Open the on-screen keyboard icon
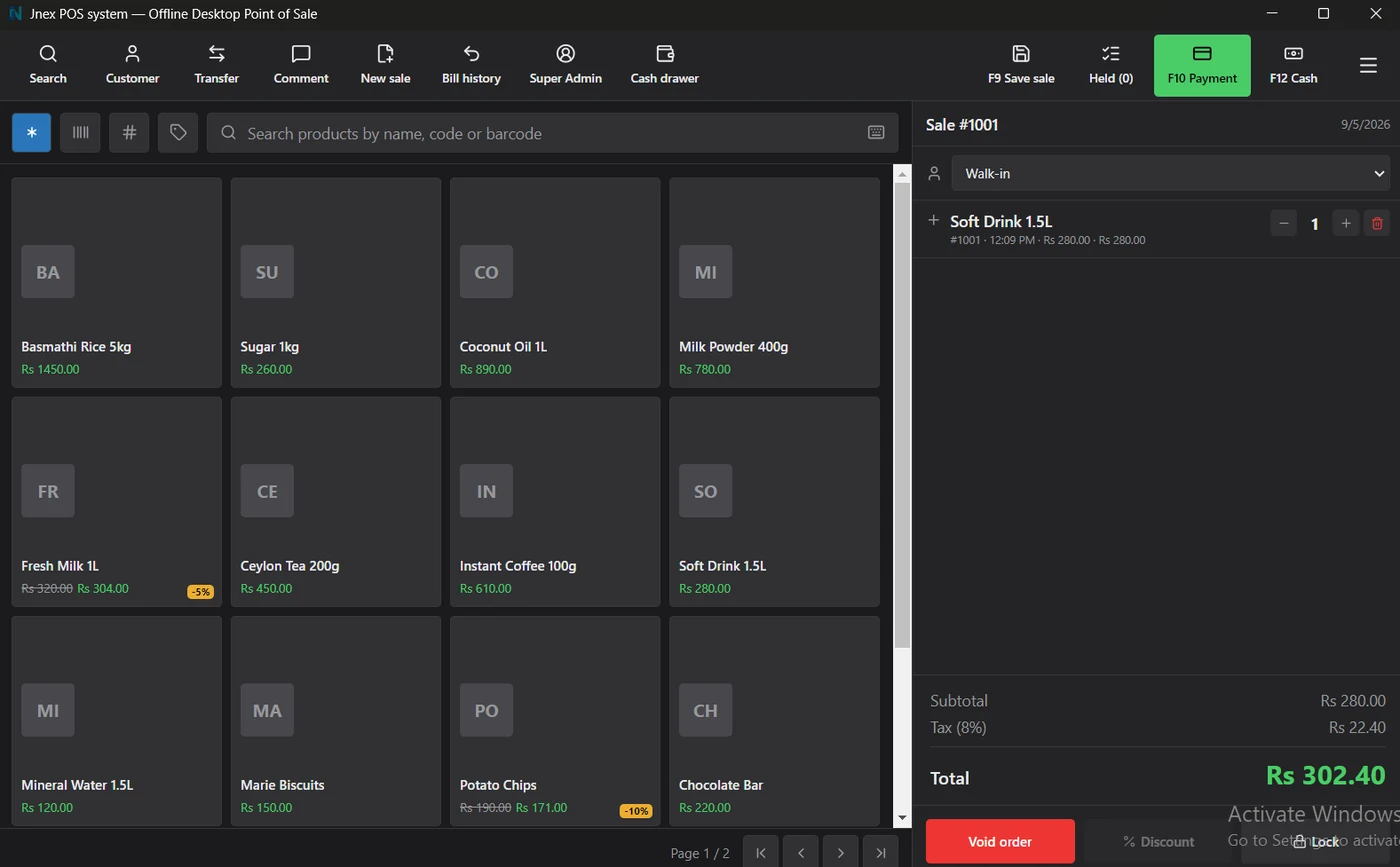Viewport: 1400px width, 867px height. pyautogui.click(x=876, y=133)
